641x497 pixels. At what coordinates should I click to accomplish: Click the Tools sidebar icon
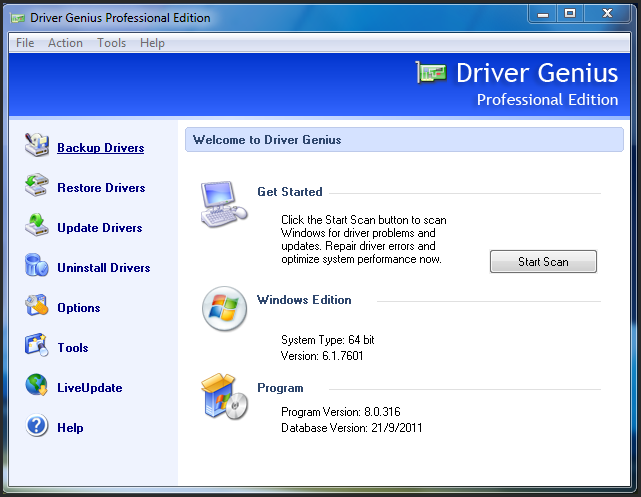click(36, 345)
